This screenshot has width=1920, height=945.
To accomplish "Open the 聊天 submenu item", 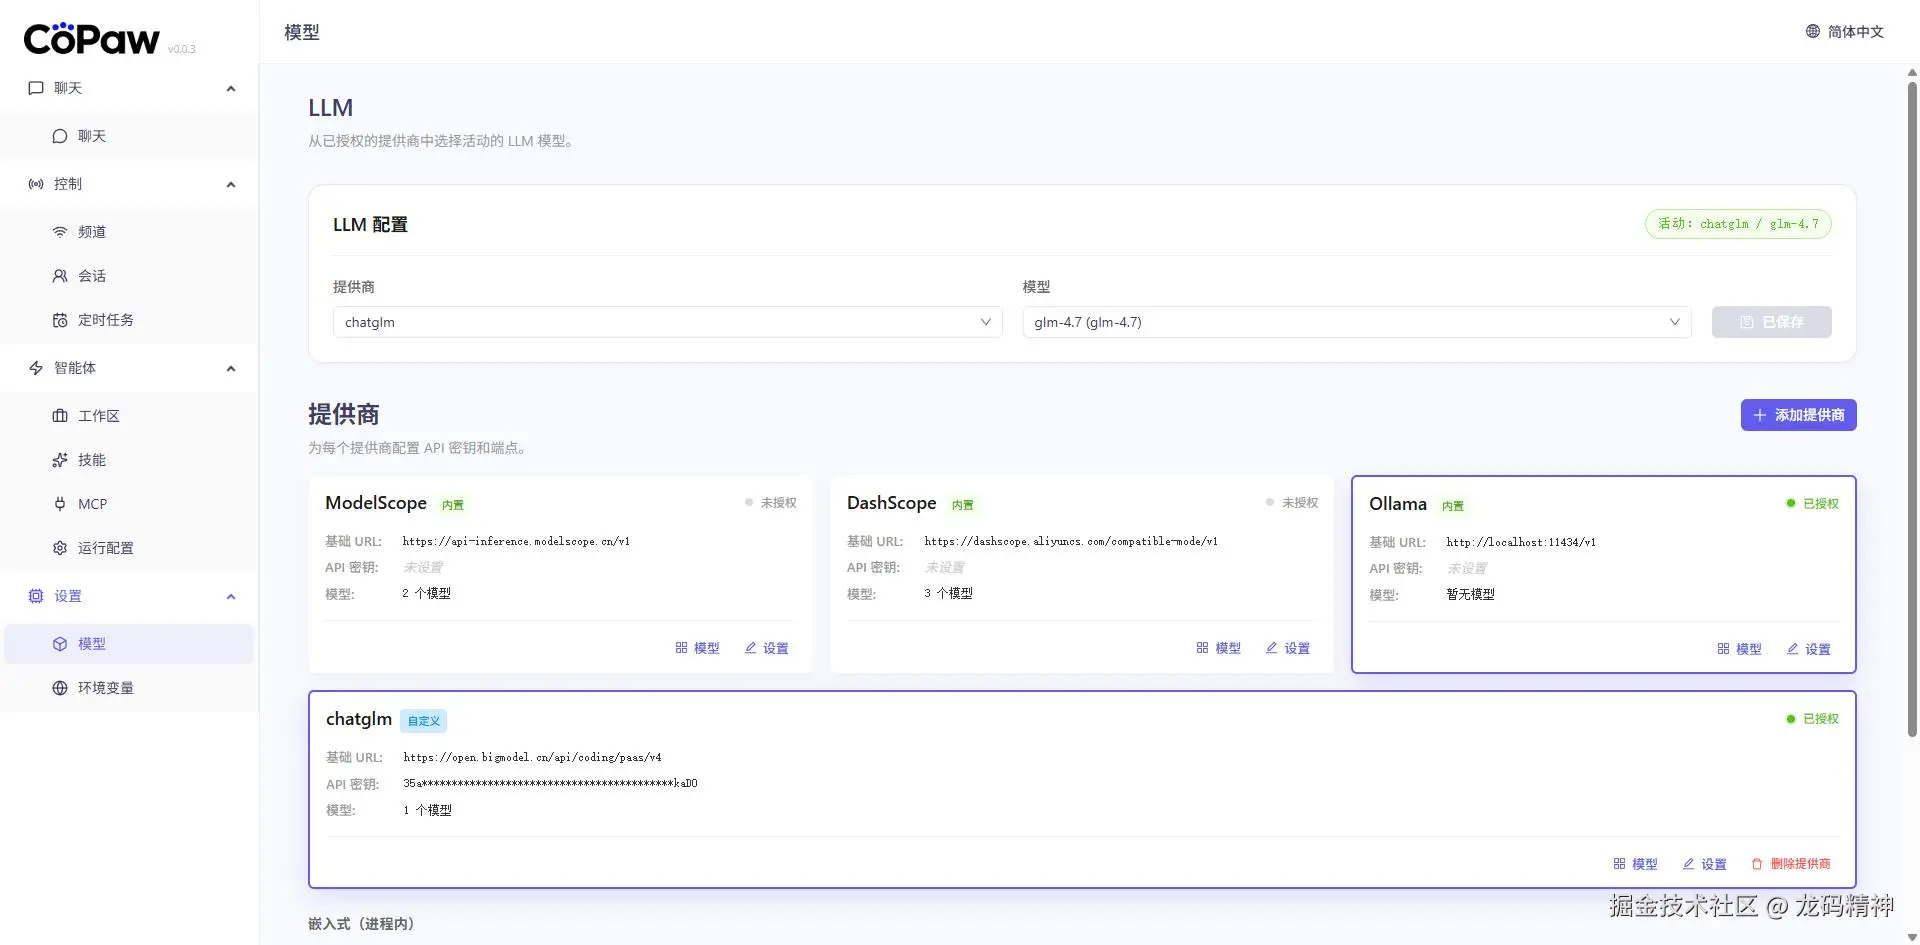I will [x=129, y=136].
